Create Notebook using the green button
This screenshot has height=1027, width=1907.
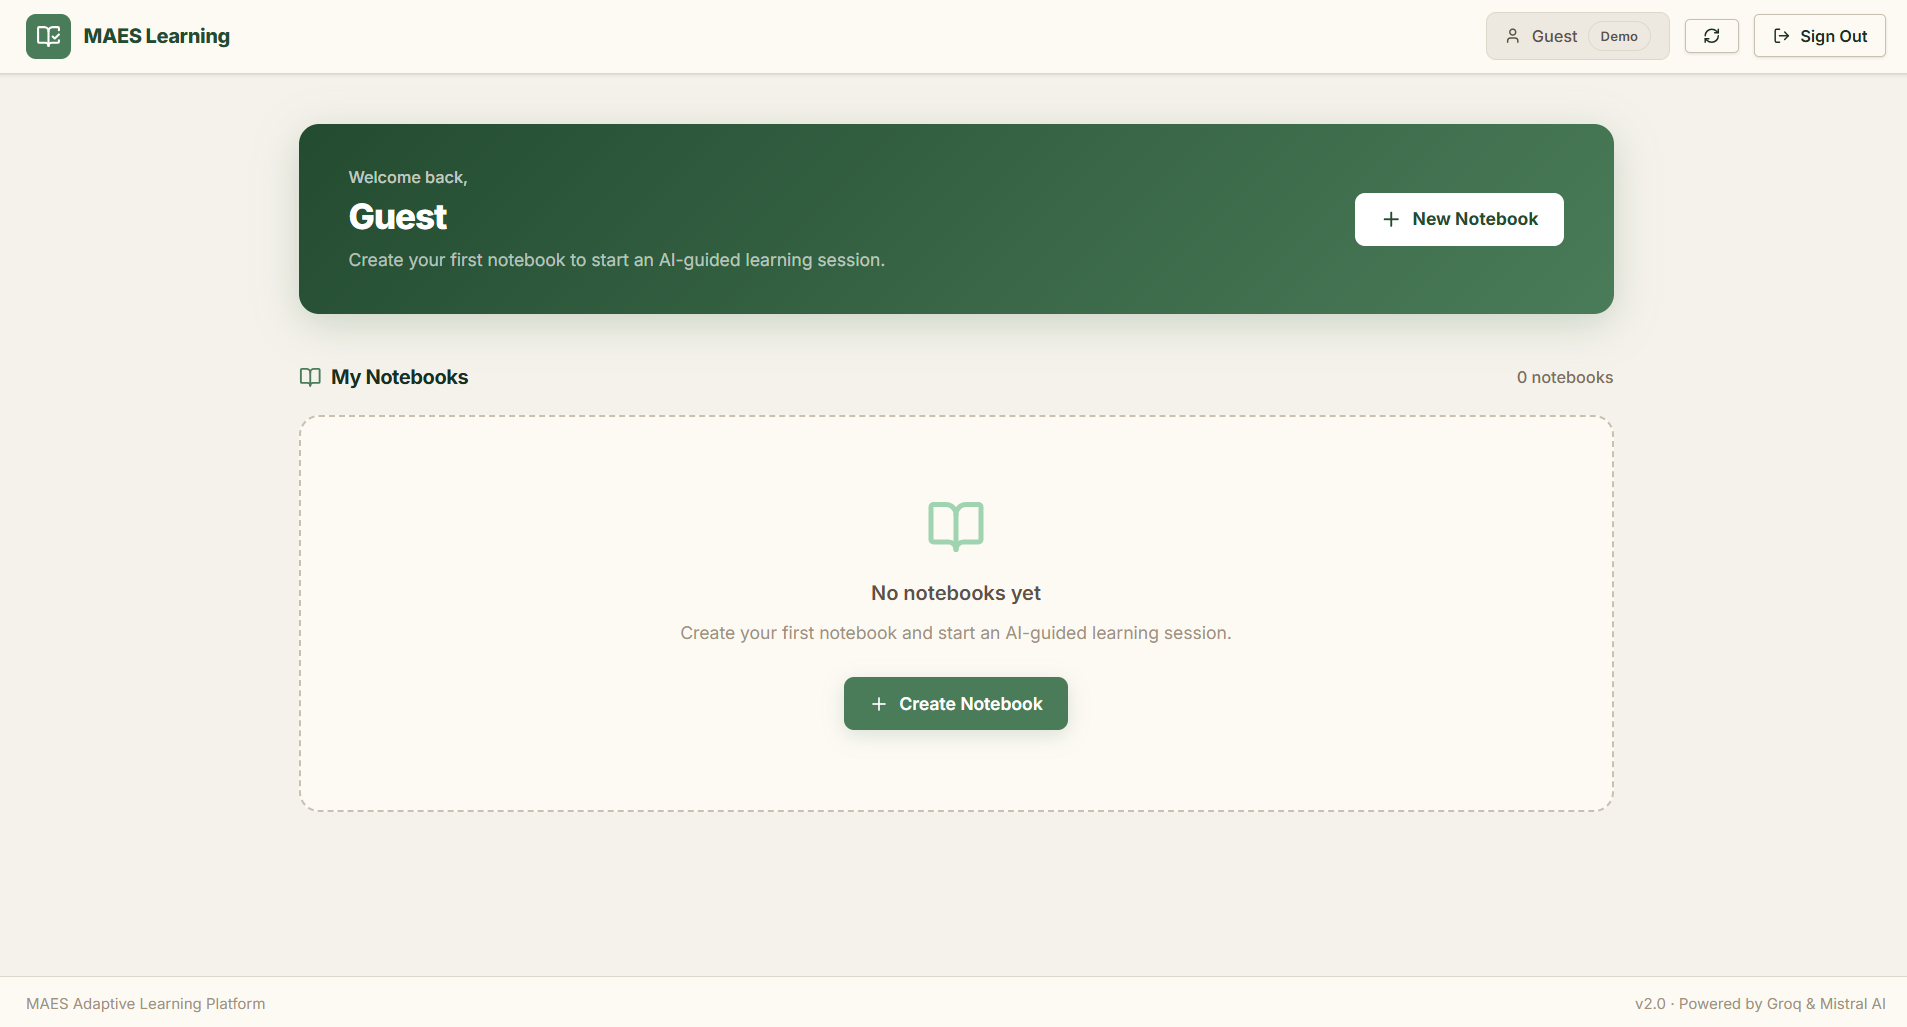tap(956, 704)
